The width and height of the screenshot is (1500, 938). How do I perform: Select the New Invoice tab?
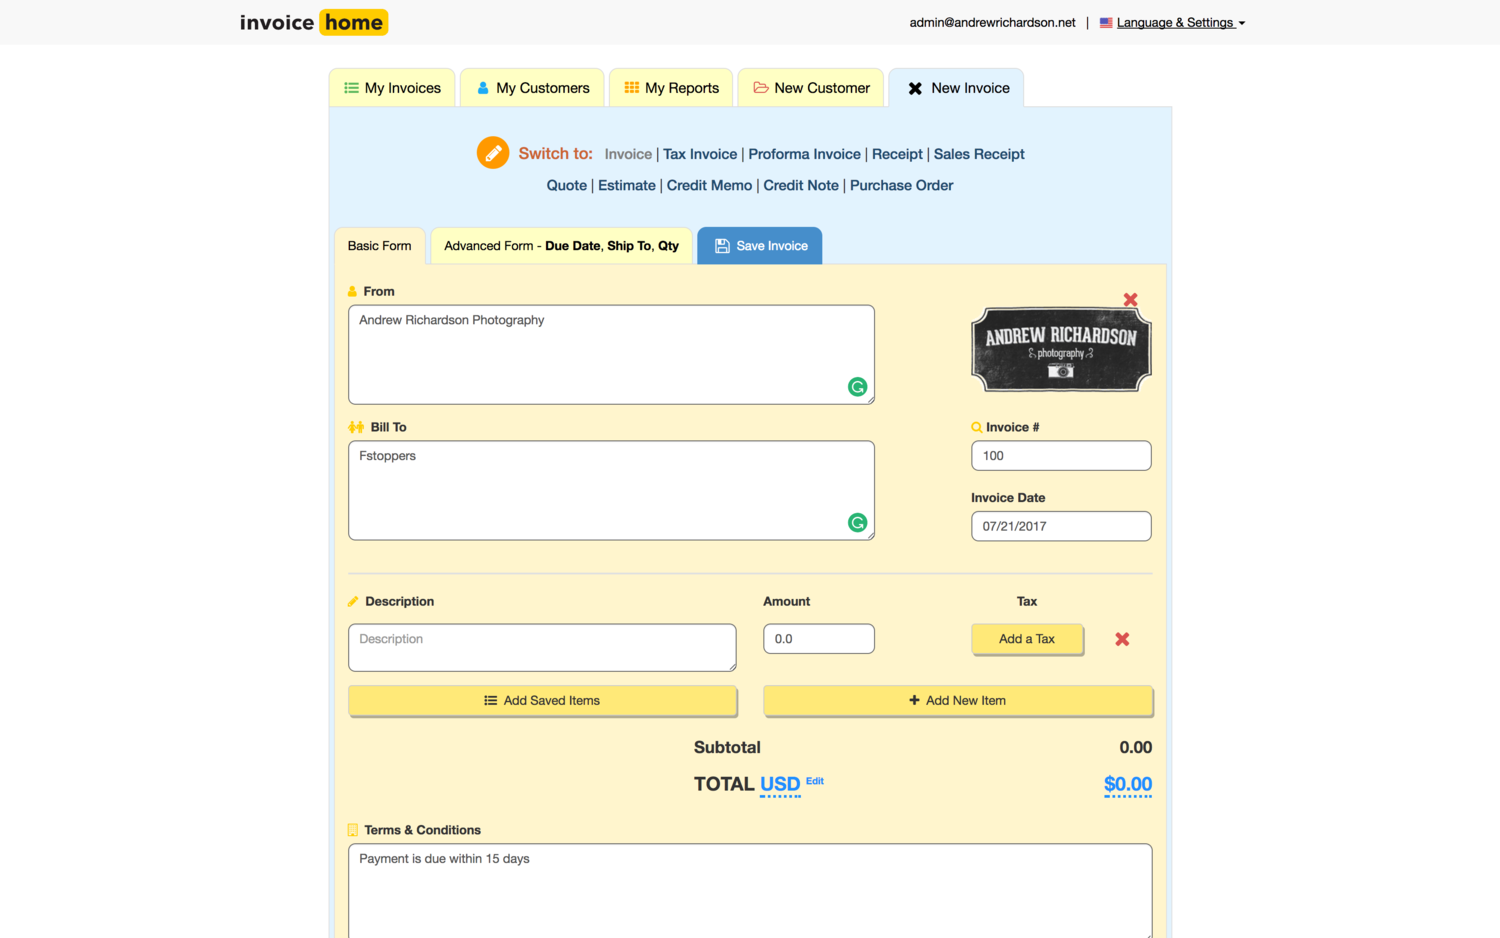pyautogui.click(x=957, y=88)
